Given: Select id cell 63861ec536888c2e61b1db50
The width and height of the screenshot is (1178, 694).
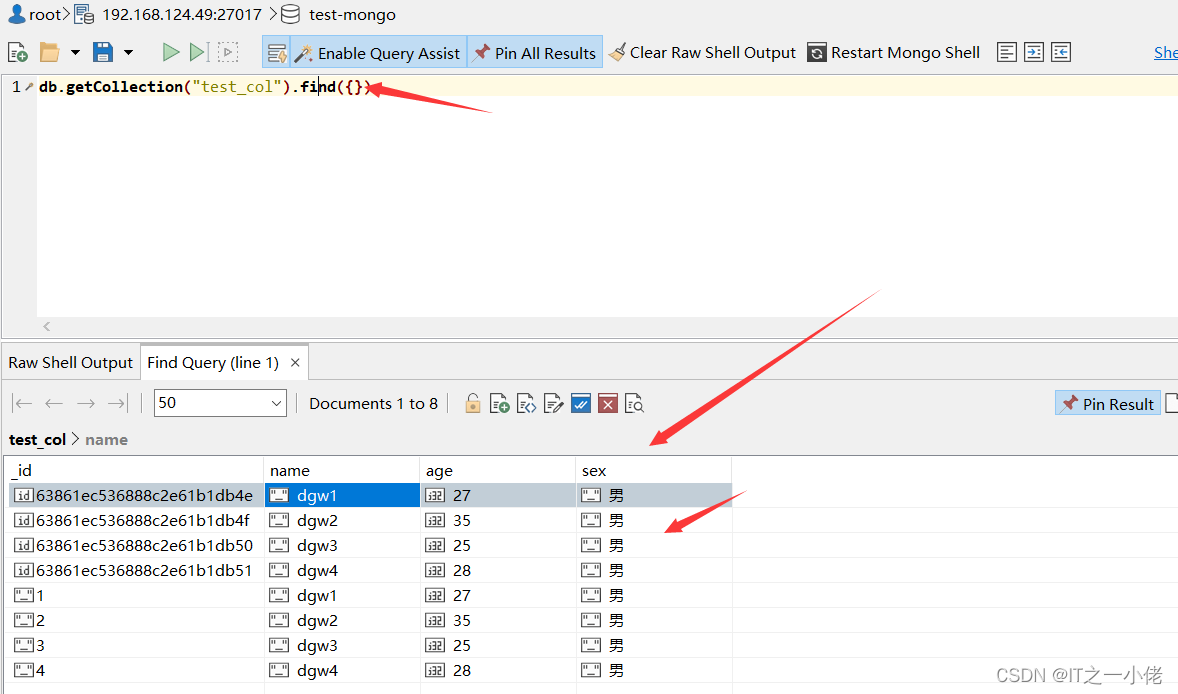Looking at the screenshot, I should pyautogui.click(x=136, y=545).
